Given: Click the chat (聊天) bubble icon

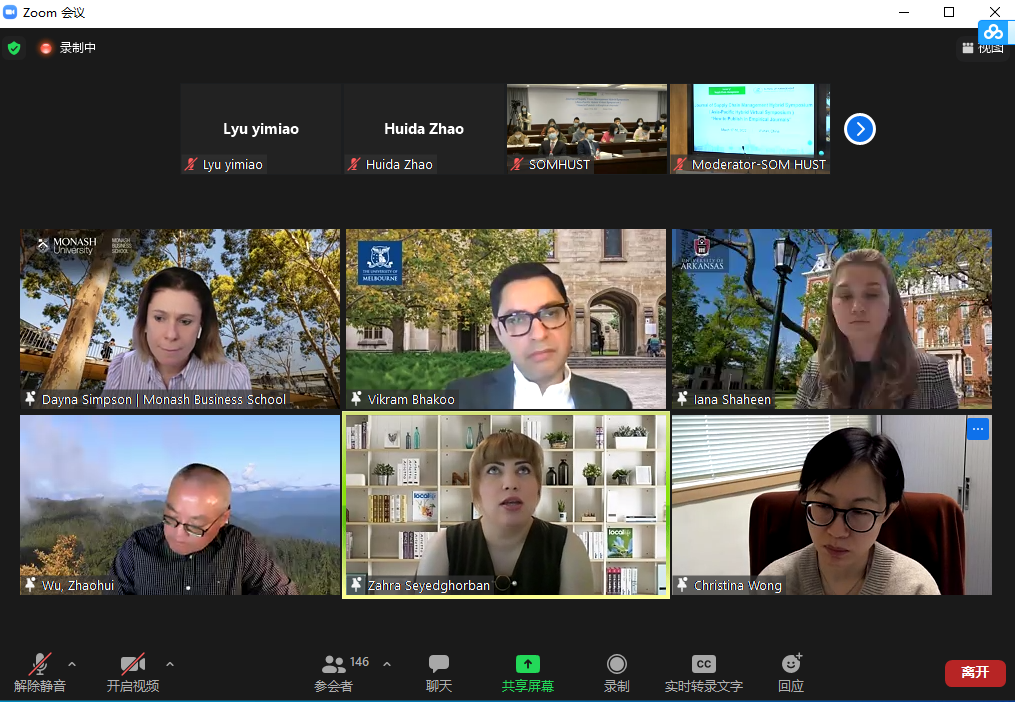Looking at the screenshot, I should tap(439, 665).
